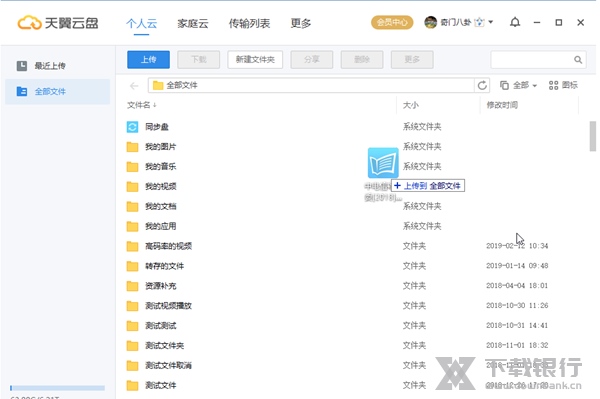Open the user account dropdown arrow
The height and width of the screenshot is (399, 600).
pos(491,22)
